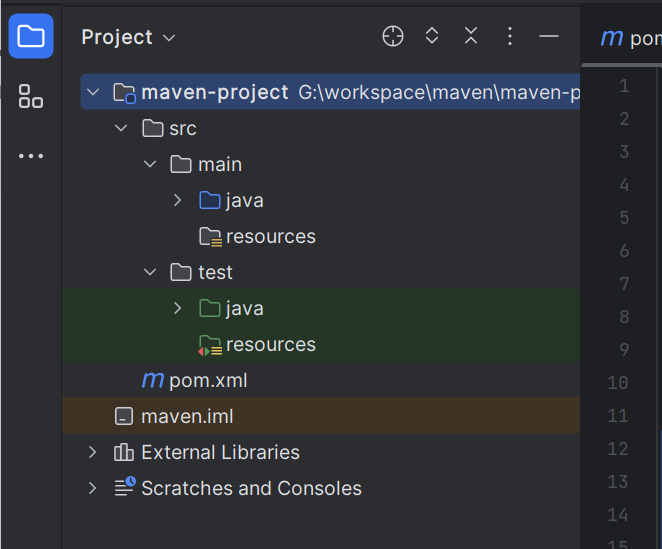This screenshot has width=662, height=549.
Task: Click Select Opened File crosshair icon
Action: [393, 37]
